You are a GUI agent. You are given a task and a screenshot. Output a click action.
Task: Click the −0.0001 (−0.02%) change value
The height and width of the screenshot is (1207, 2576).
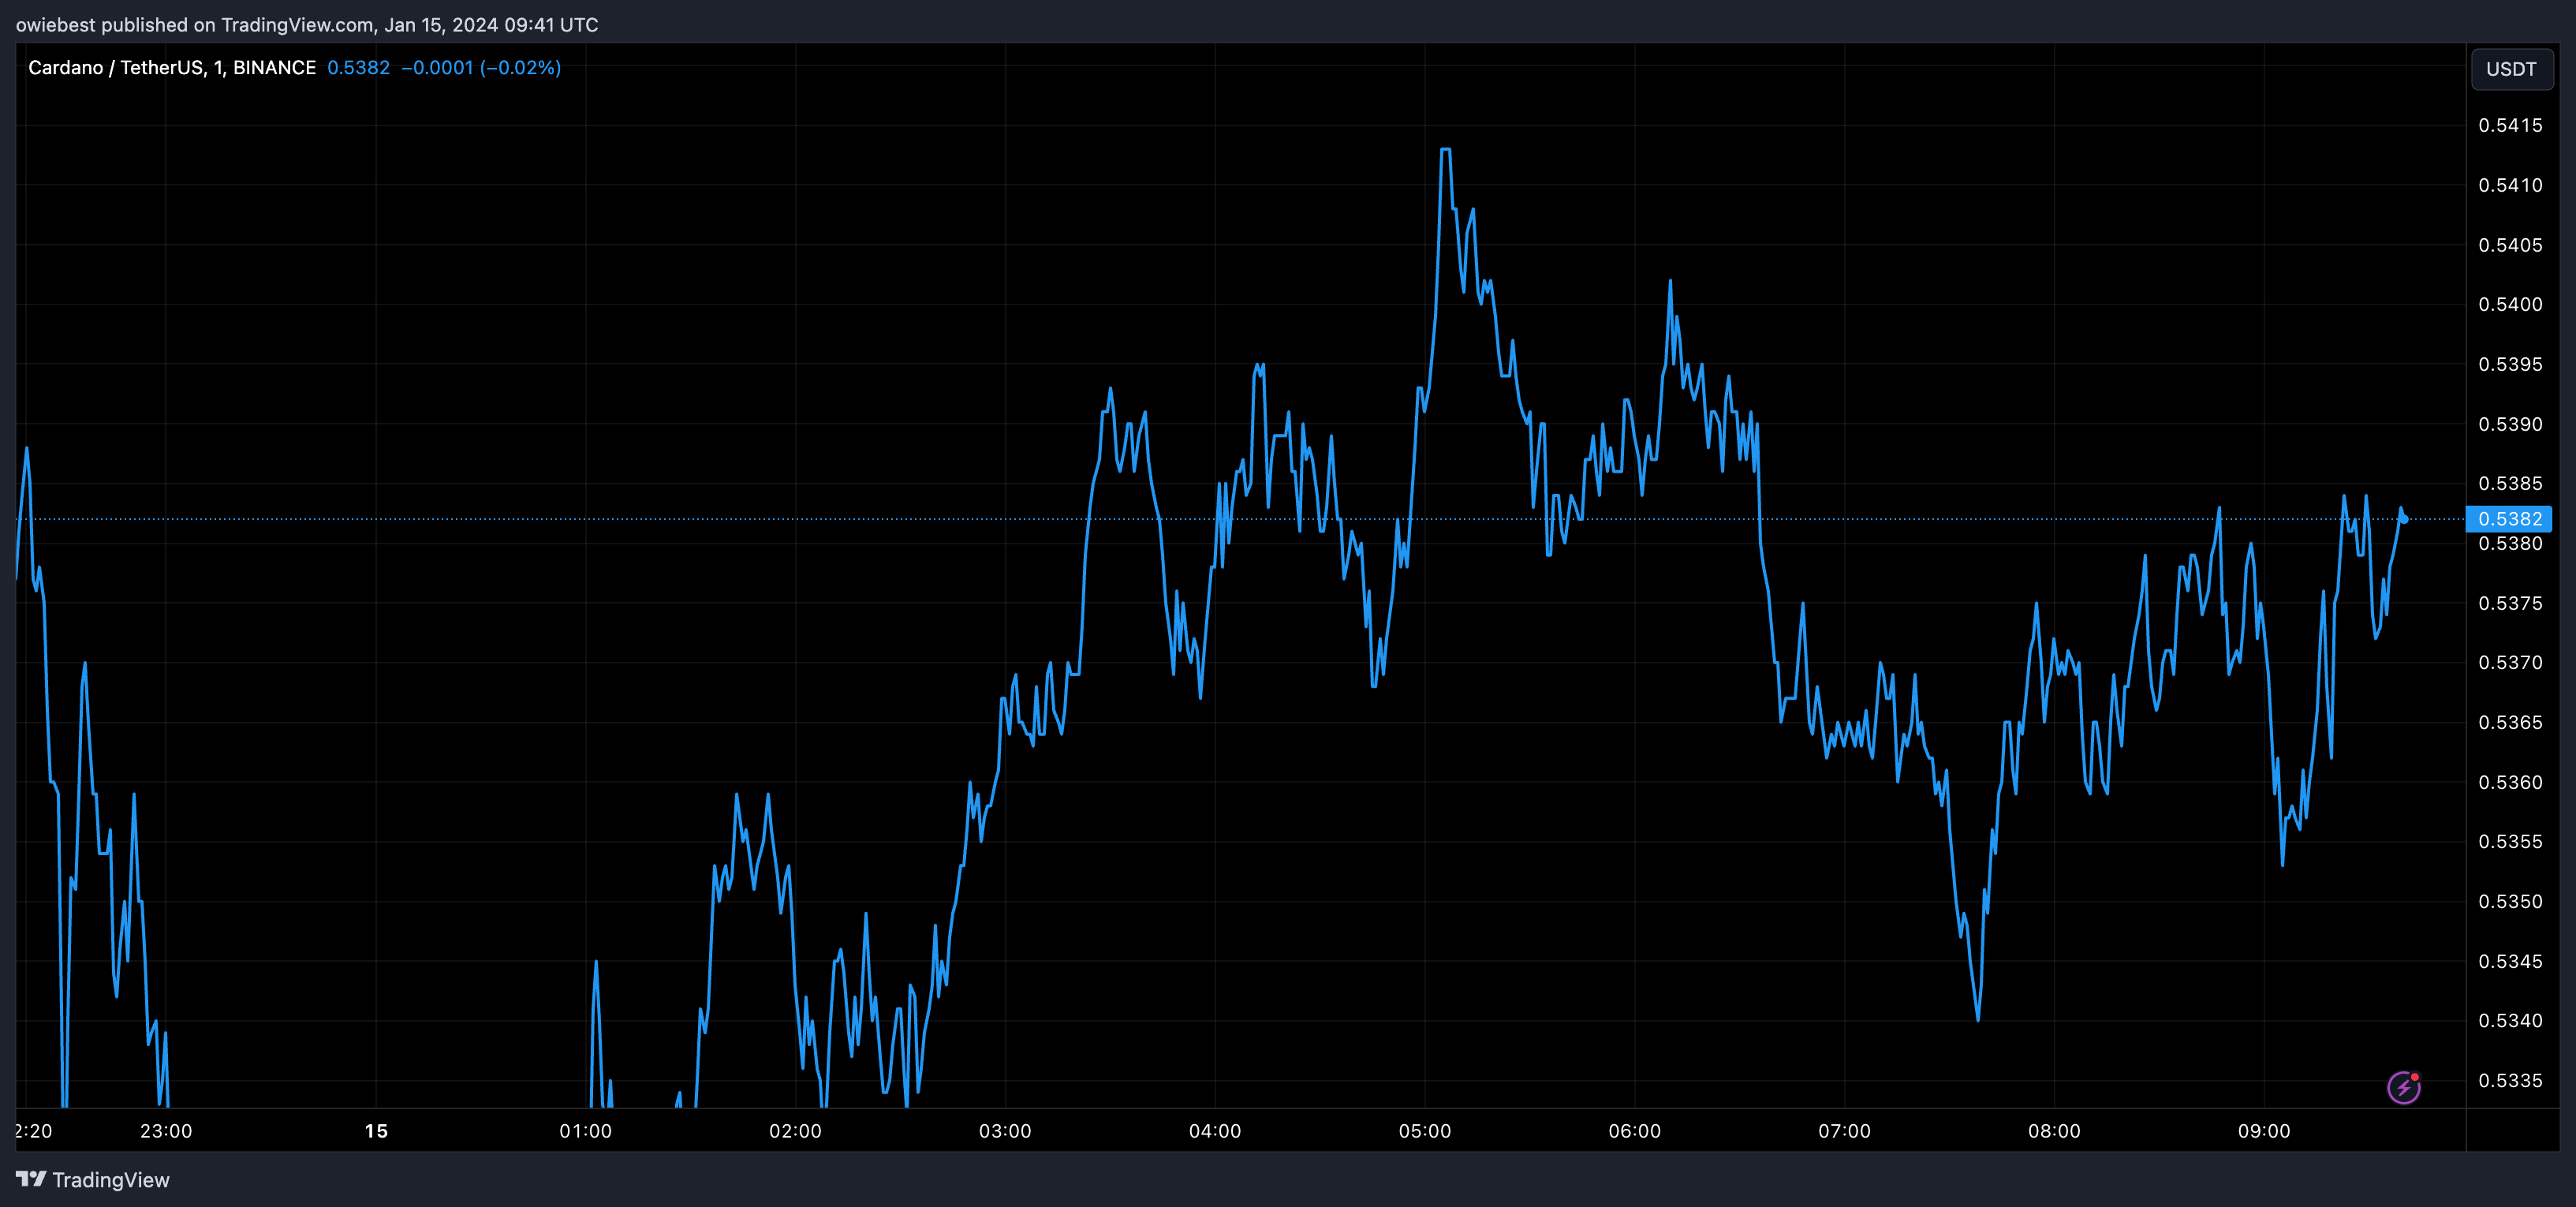coord(480,67)
